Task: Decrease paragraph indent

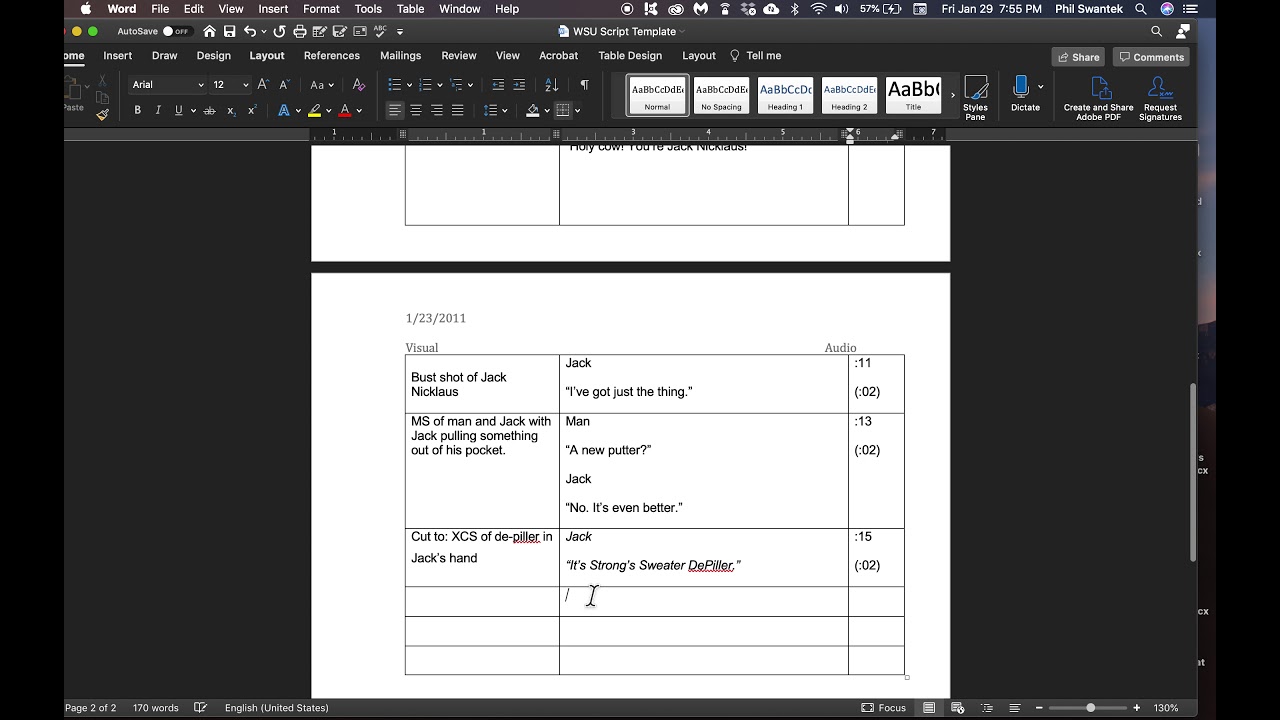Action: [498, 85]
